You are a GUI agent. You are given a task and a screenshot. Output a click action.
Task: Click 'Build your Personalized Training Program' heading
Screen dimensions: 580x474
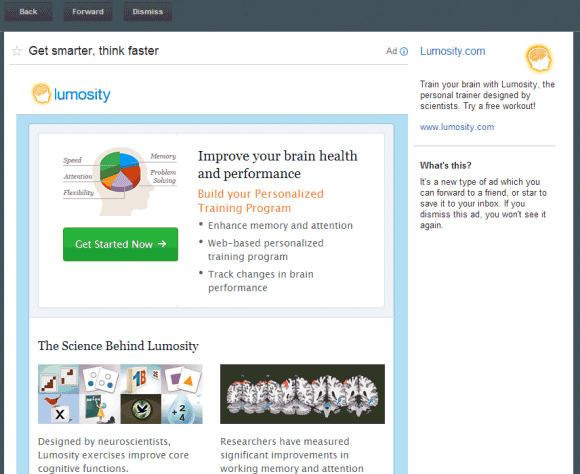click(x=261, y=201)
